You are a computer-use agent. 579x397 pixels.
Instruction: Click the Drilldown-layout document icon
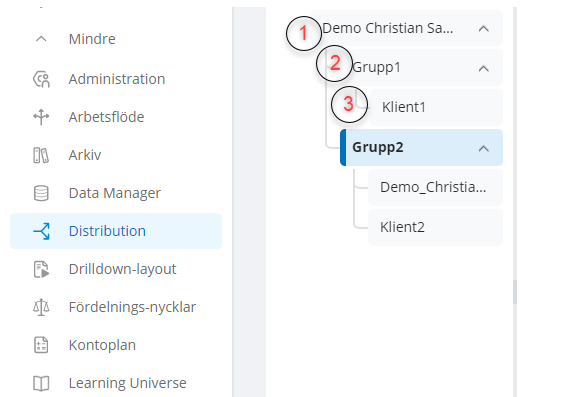(41, 269)
